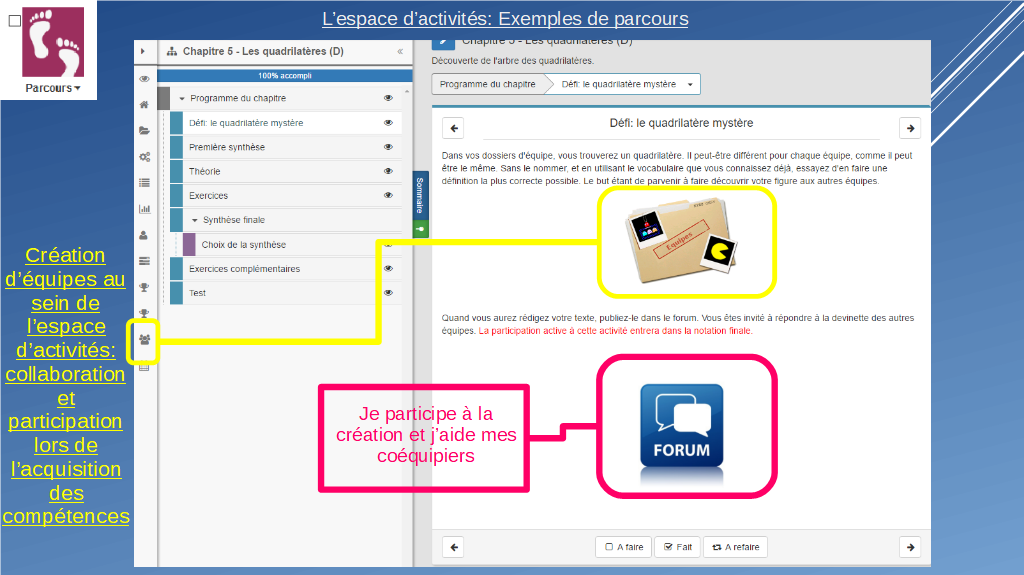Open the FORUM icon

(x=681, y=425)
